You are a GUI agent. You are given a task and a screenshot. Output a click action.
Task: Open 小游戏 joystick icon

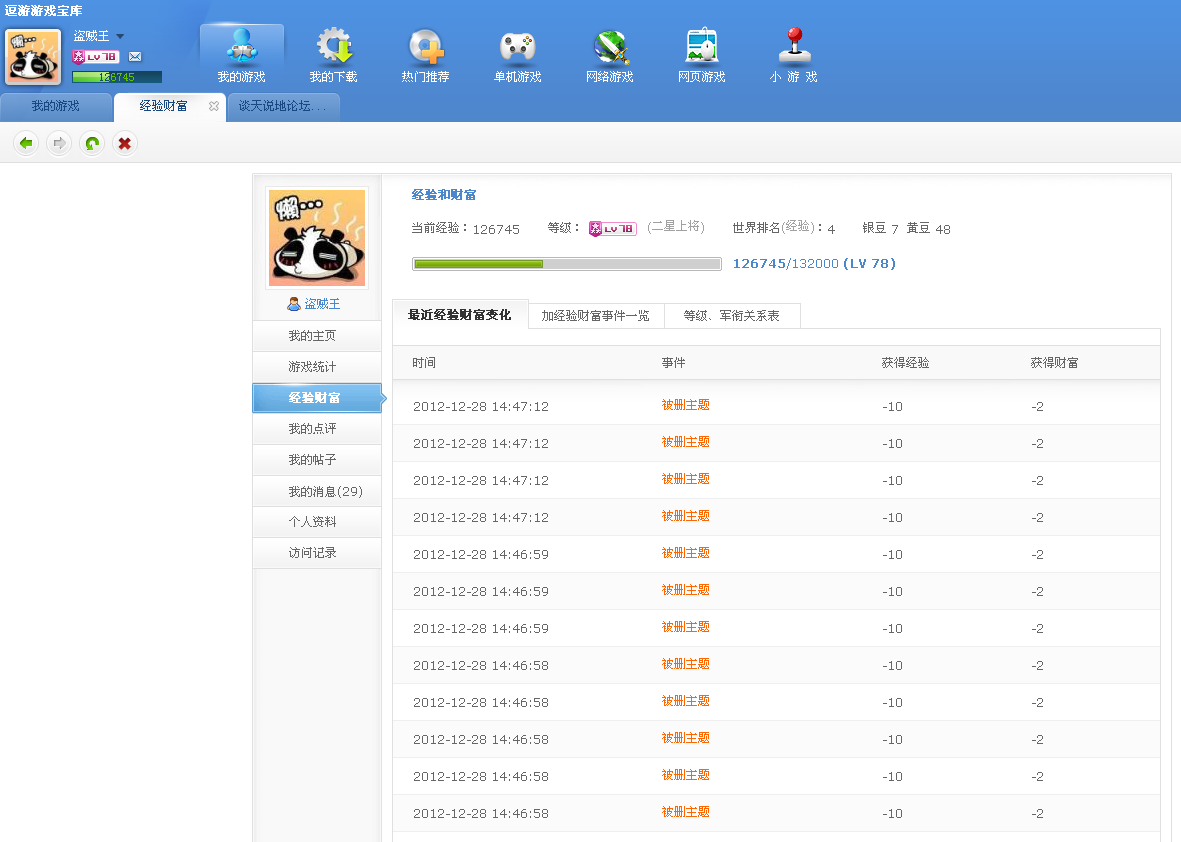point(794,56)
